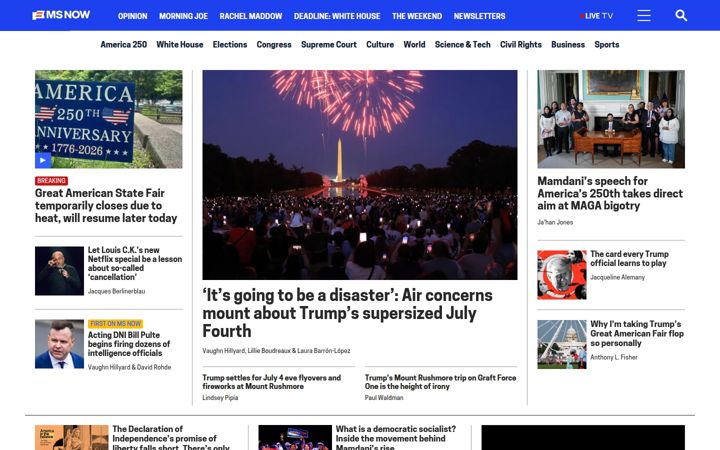720x450 pixels.
Task: Open lead story byline Vaughn Hillyard, Lillie Boudreaux
Action: coord(276,350)
